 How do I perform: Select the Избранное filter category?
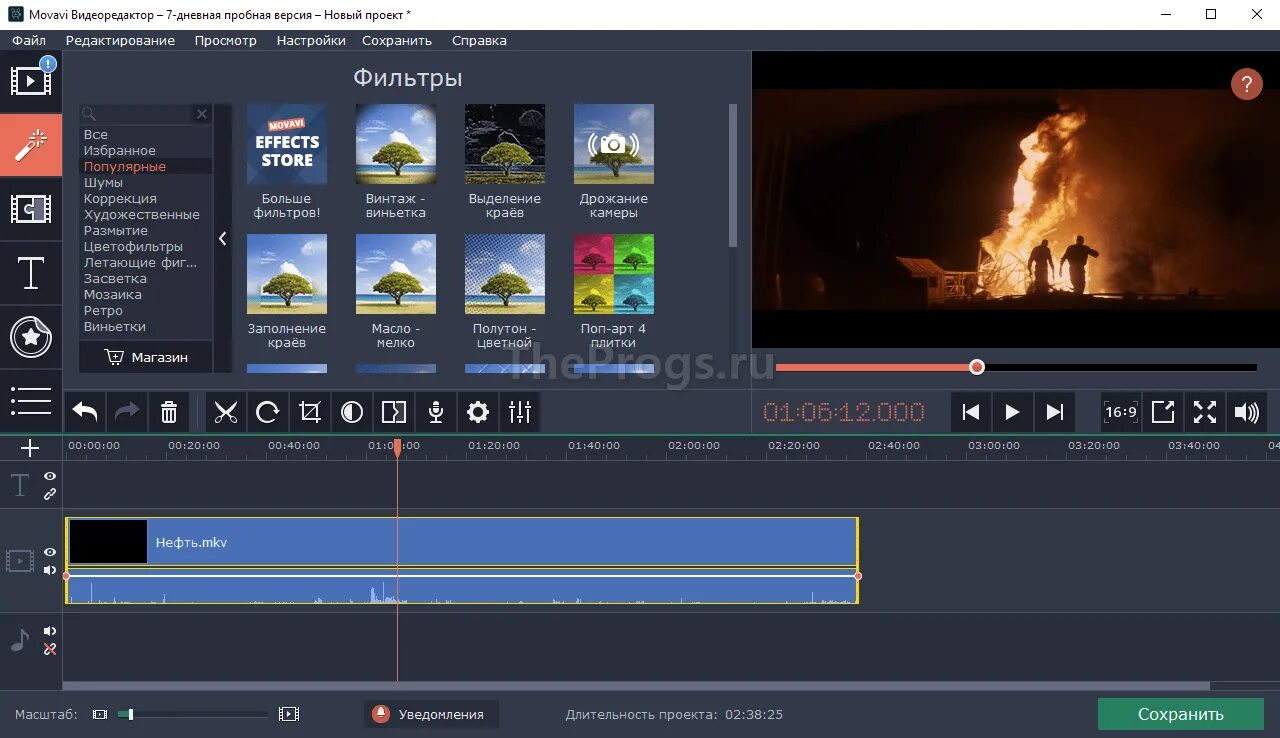click(120, 151)
